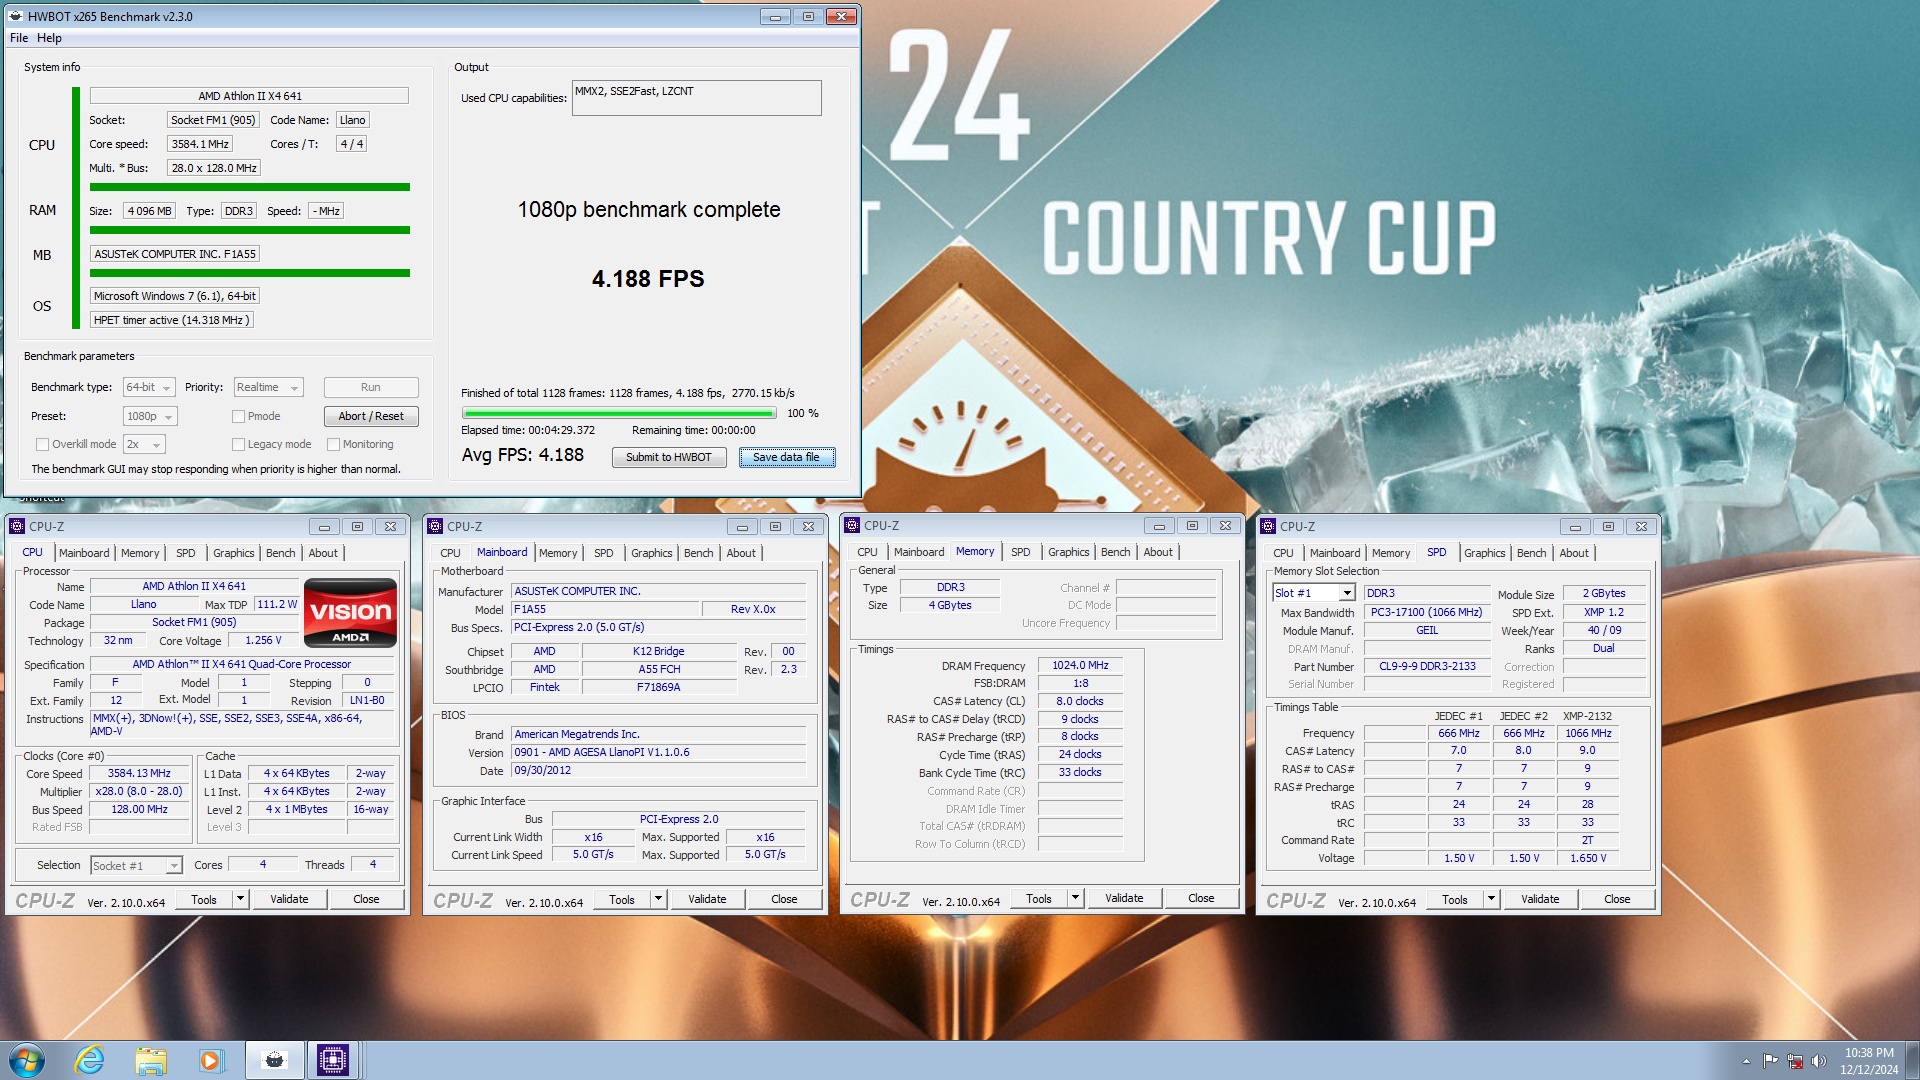
Task: Toggle the Legacy mode checkbox
Action: pos(238,444)
